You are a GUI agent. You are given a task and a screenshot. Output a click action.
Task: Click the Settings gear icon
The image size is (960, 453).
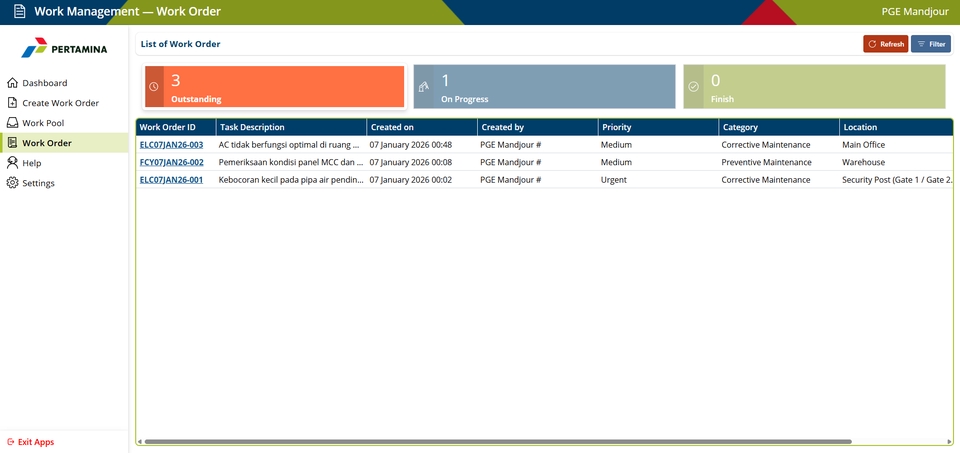[x=12, y=183]
